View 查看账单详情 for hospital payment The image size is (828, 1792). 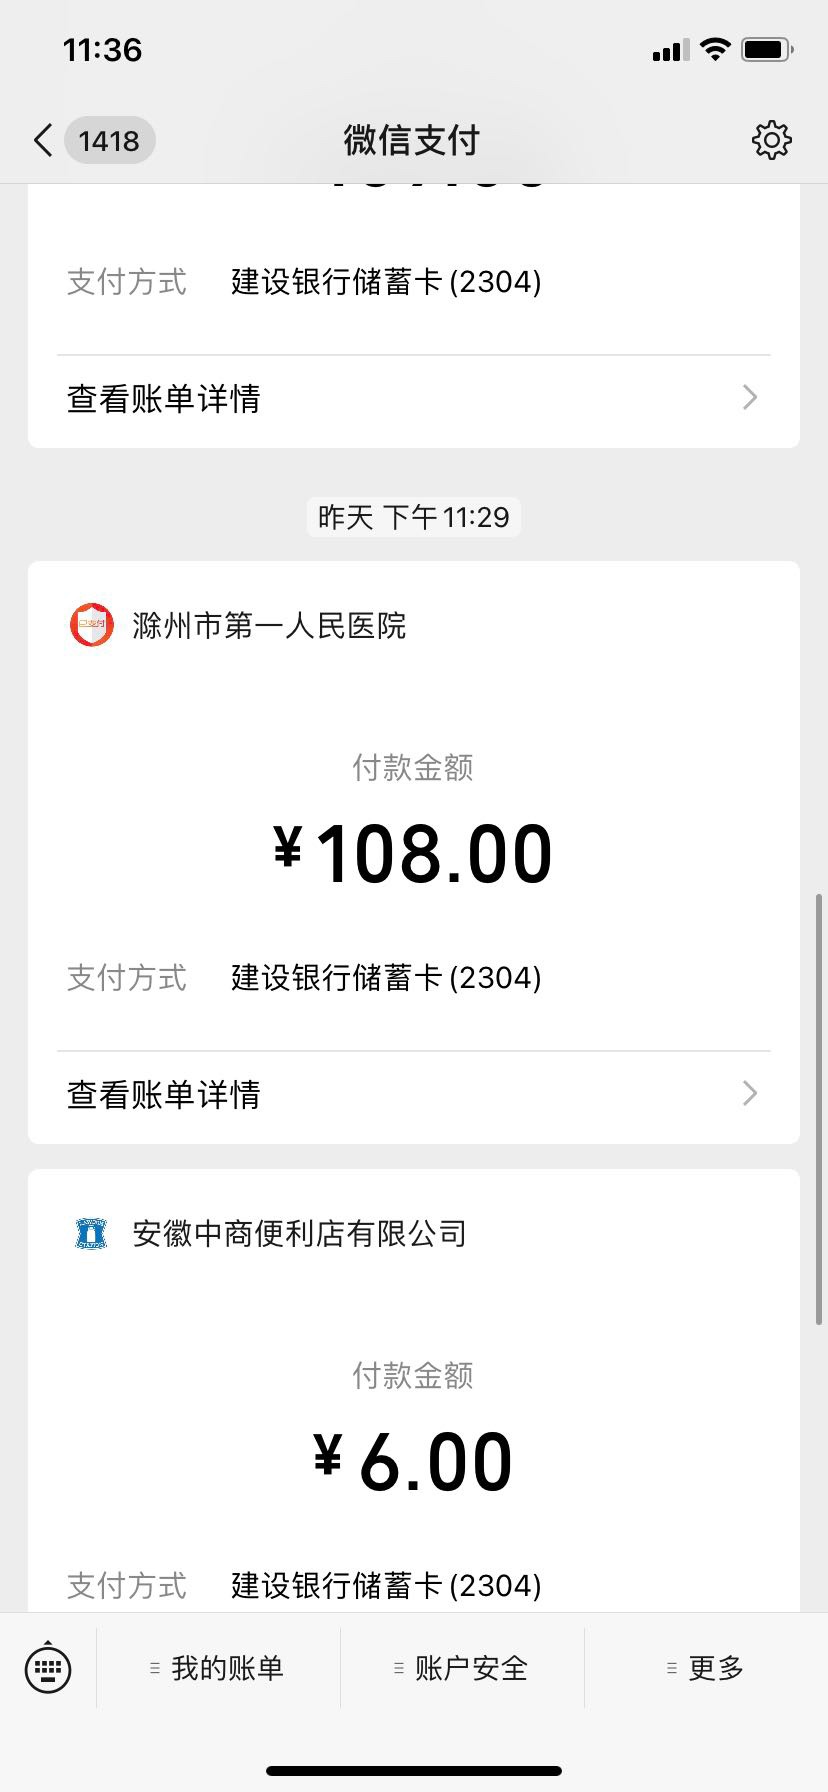[164, 1095]
